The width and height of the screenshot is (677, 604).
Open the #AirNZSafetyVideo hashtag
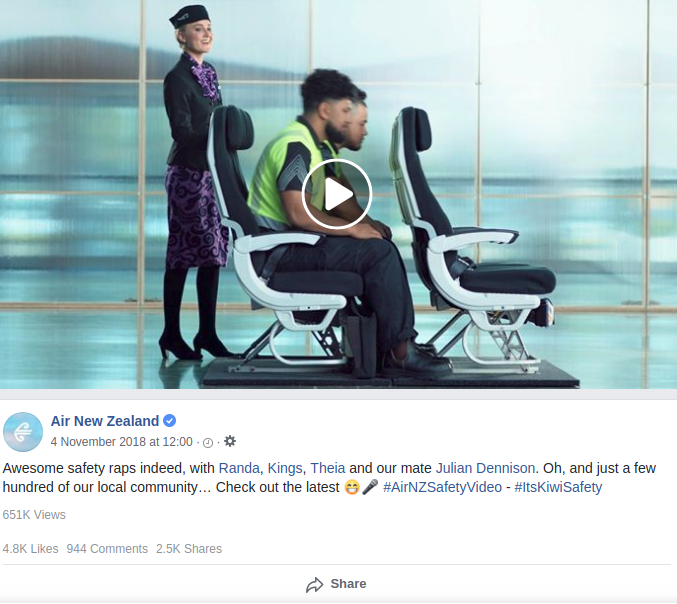click(x=442, y=487)
